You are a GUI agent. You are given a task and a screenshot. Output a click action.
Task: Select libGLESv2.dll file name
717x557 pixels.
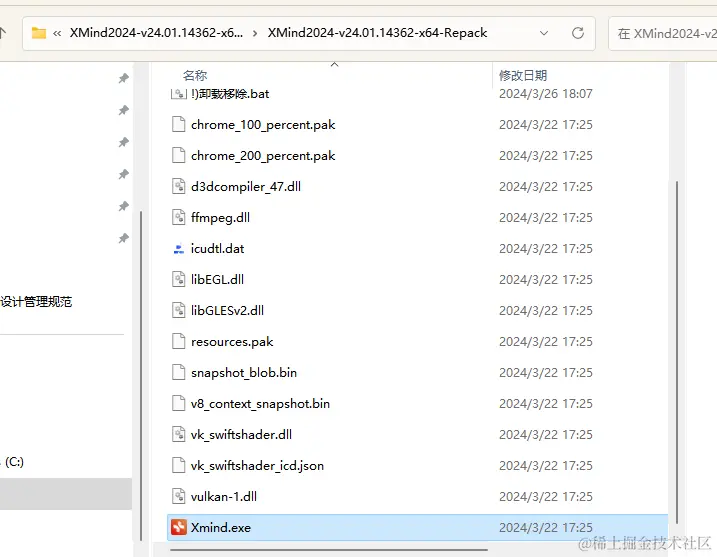click(227, 311)
